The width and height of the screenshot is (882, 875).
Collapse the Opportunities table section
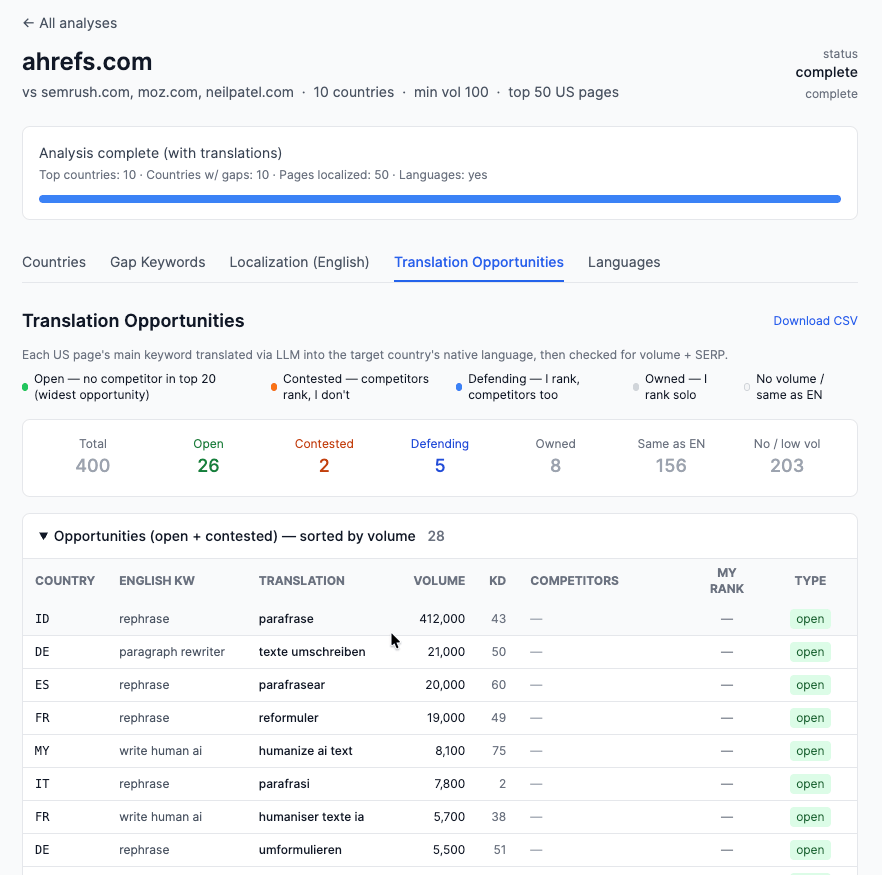tap(43, 536)
